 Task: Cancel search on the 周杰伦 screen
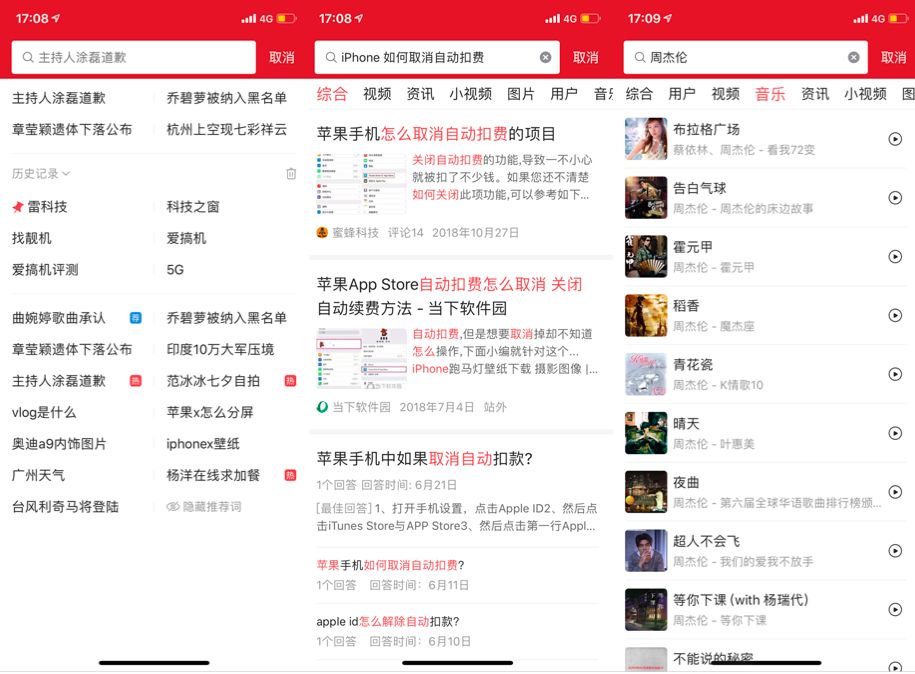(893, 57)
